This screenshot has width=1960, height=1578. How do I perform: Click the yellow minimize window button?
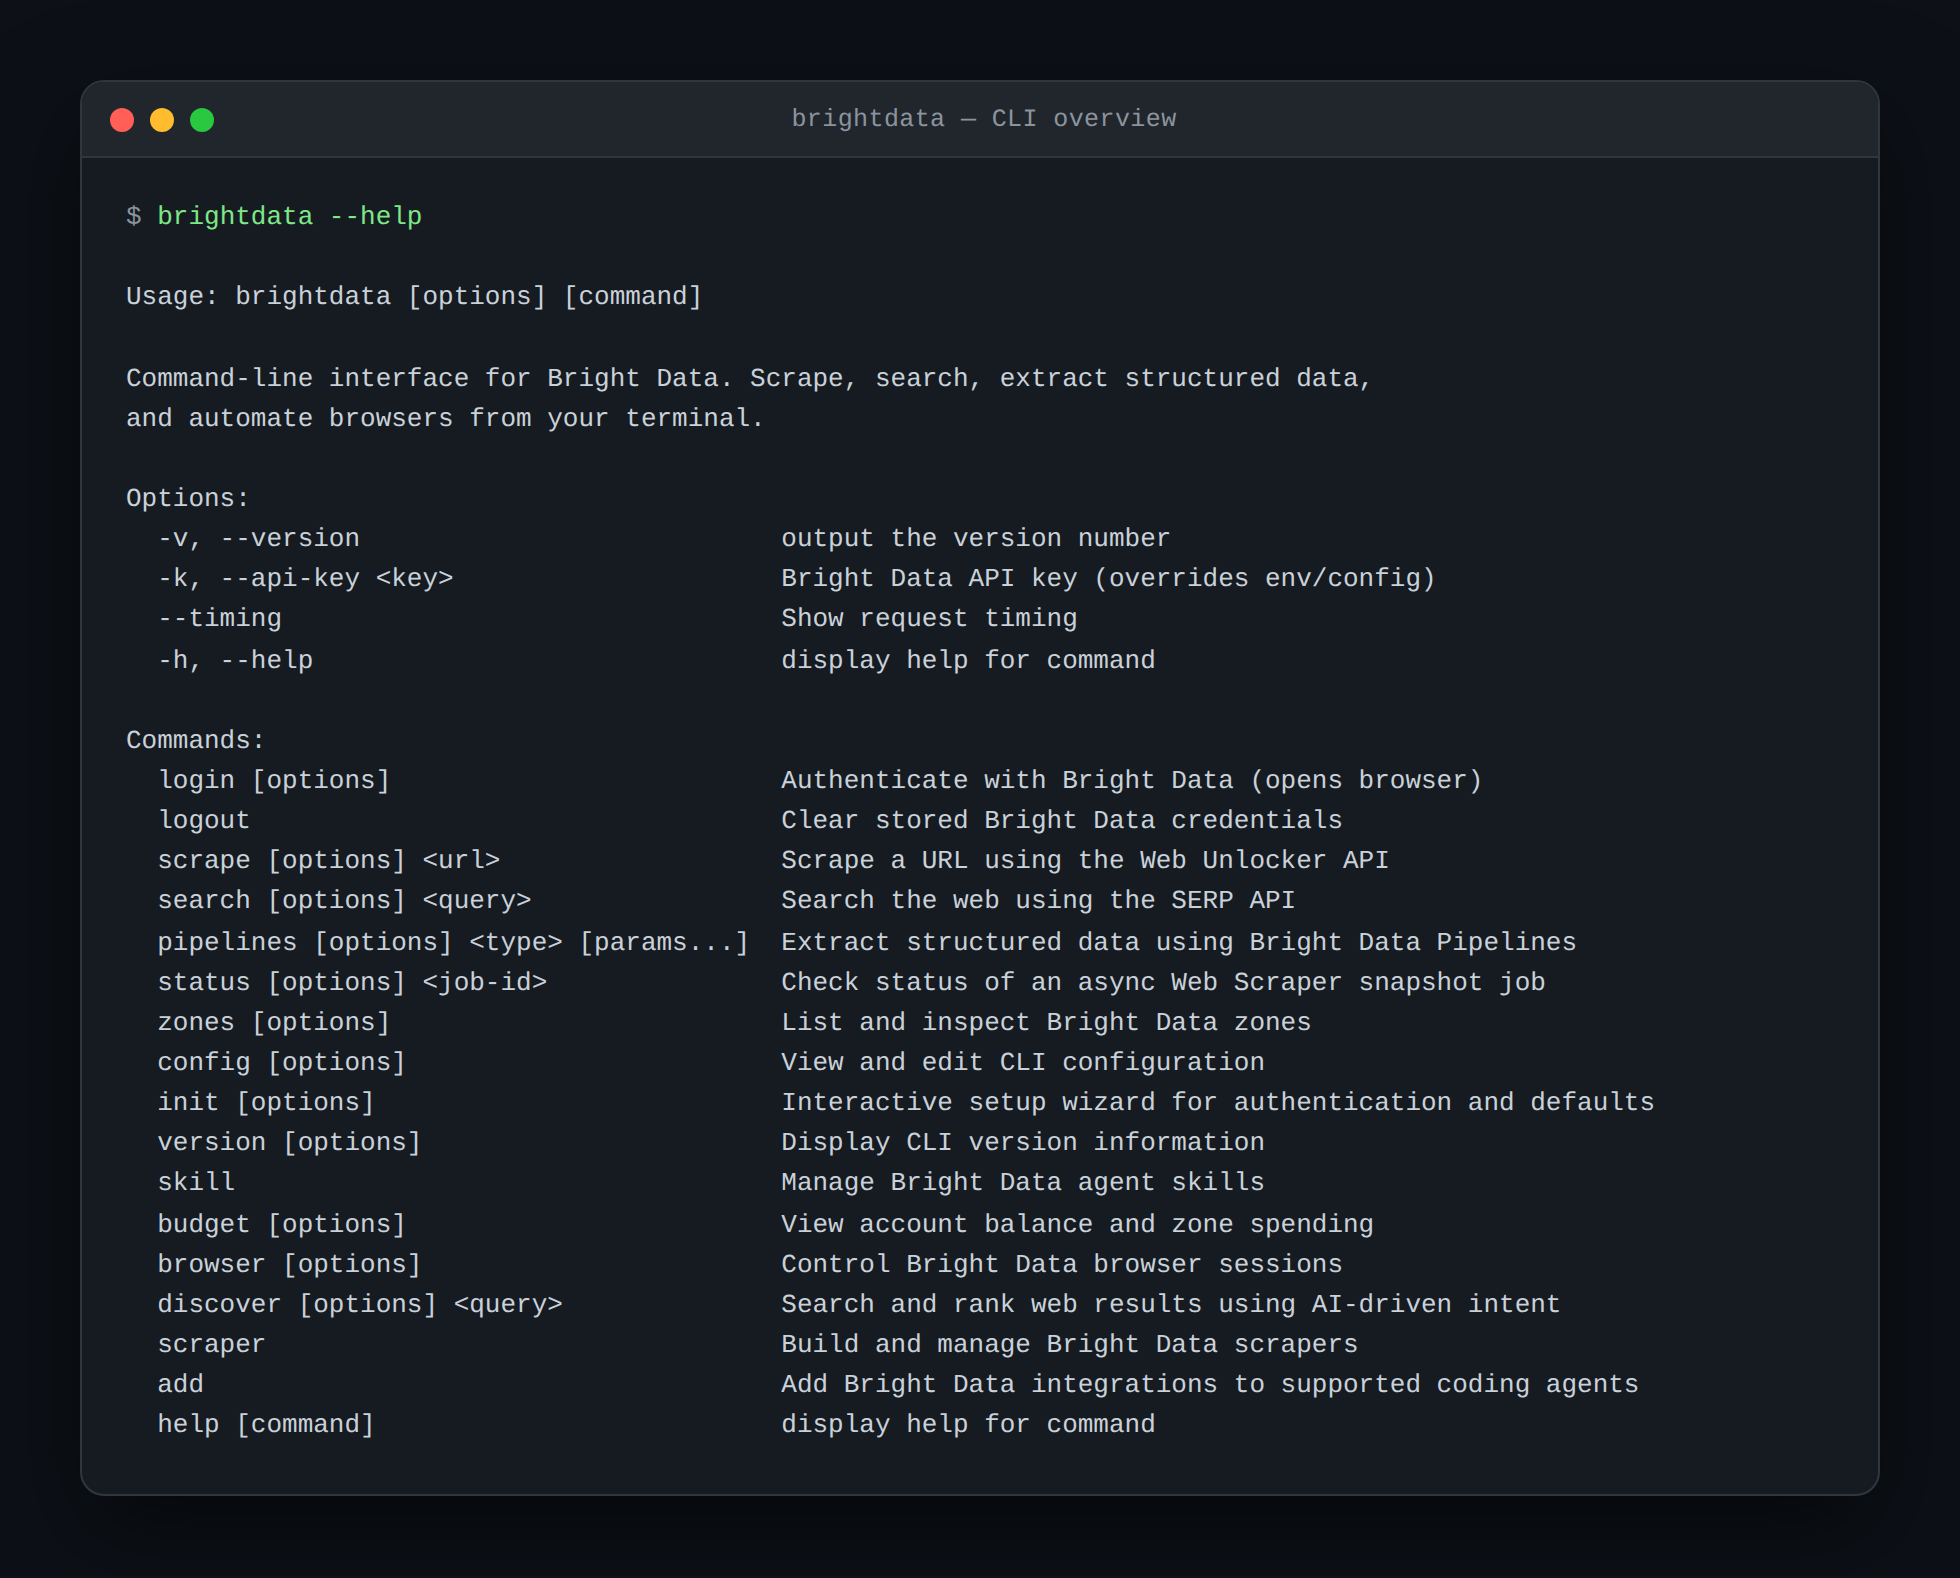pyautogui.click(x=162, y=120)
